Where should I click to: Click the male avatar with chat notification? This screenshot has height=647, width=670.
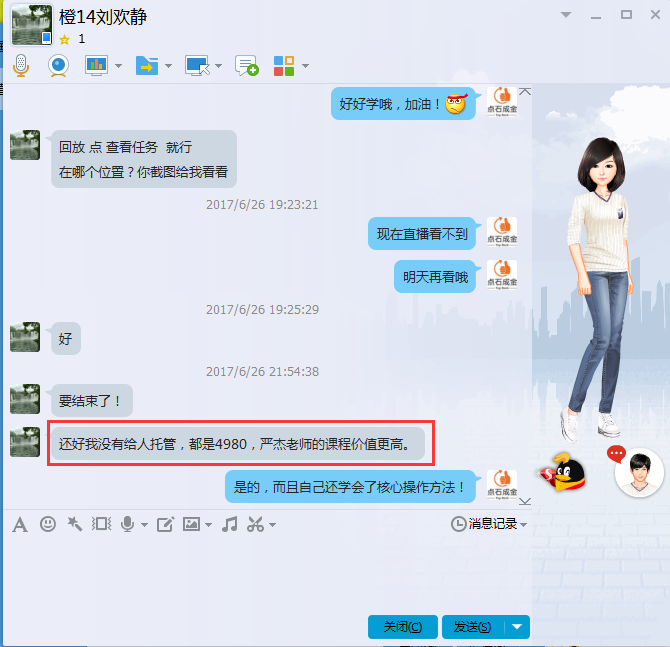(x=638, y=473)
